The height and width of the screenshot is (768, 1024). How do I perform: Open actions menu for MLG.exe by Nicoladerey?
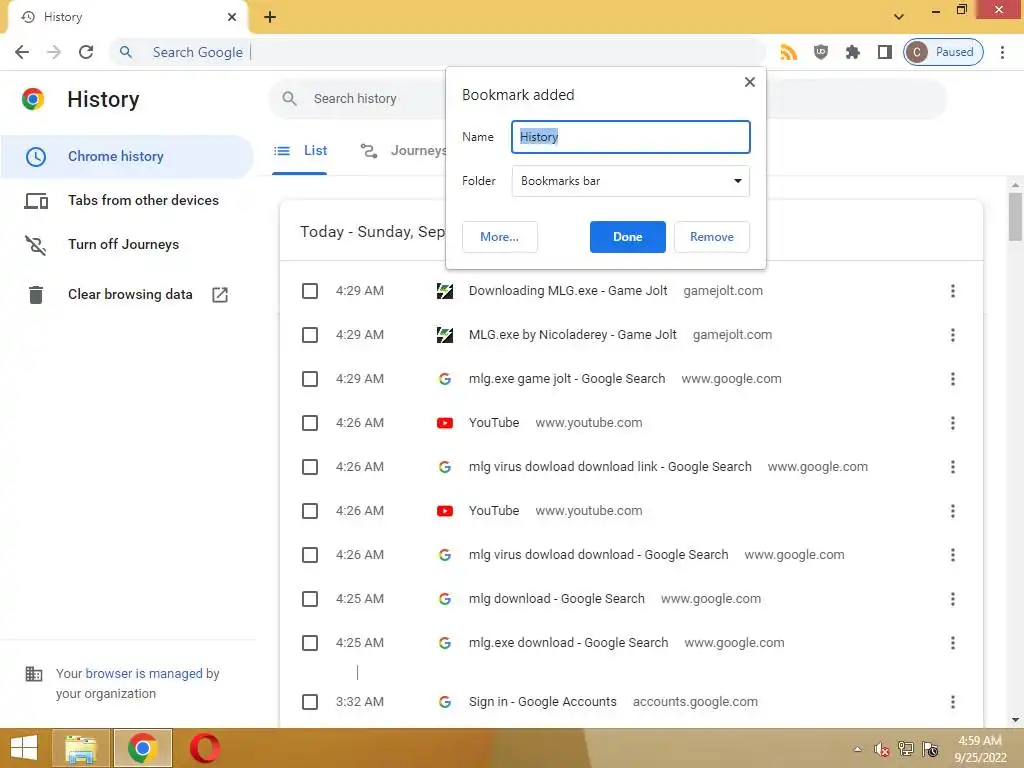tap(953, 335)
